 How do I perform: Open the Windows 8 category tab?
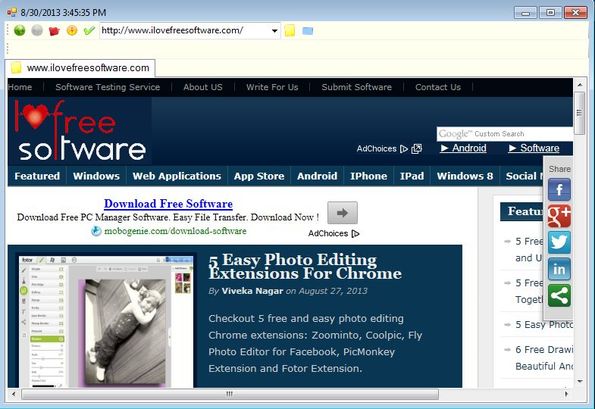465,176
